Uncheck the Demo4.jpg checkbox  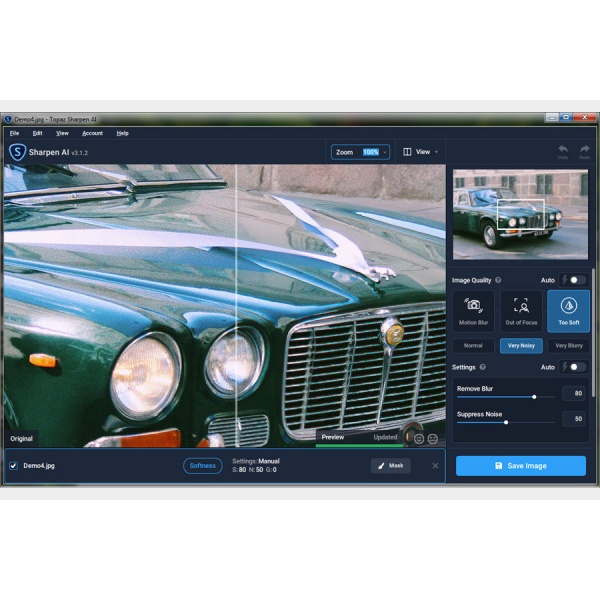(x=13, y=465)
